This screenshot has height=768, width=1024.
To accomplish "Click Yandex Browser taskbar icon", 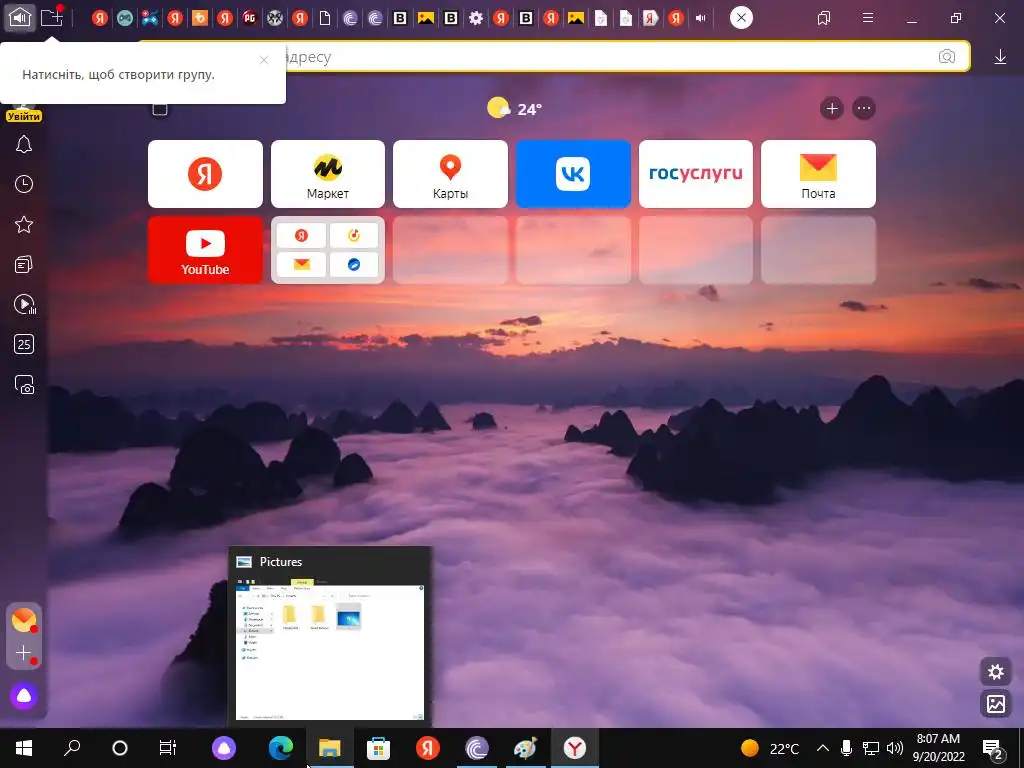I will pyautogui.click(x=575, y=748).
